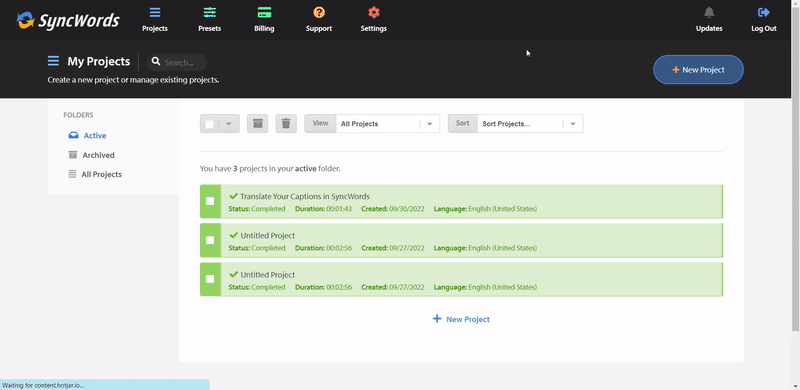Click the Duration: 00:01:43 text

pyautogui.click(x=323, y=209)
